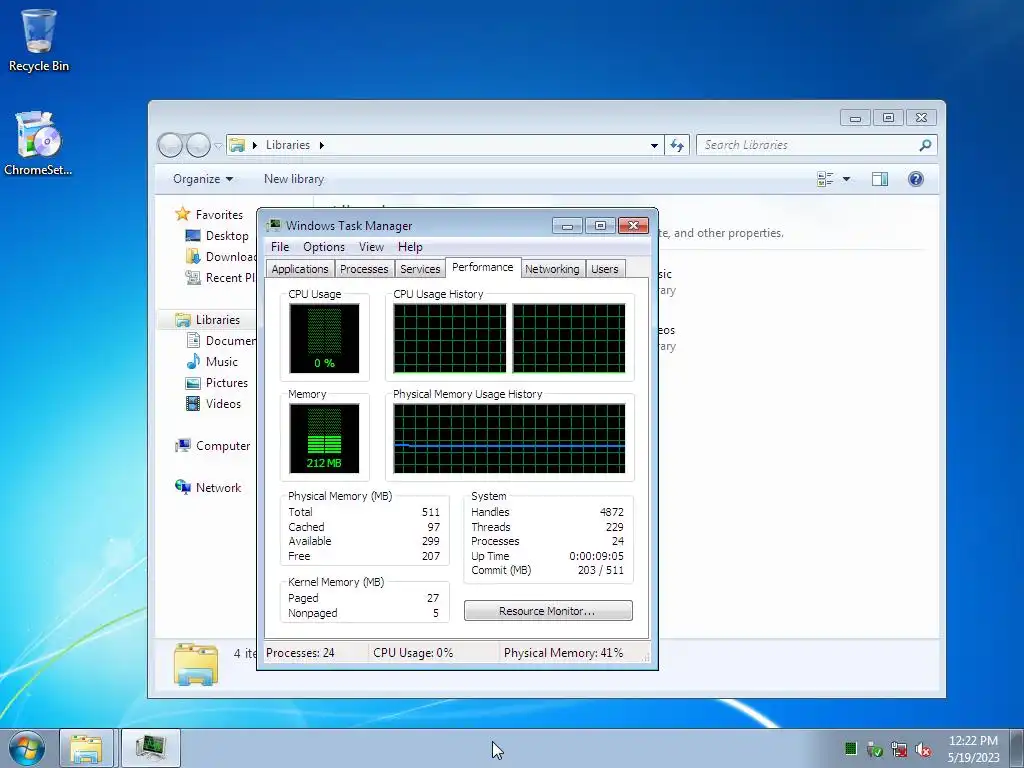The image size is (1024, 768).
Task: Open Desktop in Explorer favorites
Action: (216, 236)
